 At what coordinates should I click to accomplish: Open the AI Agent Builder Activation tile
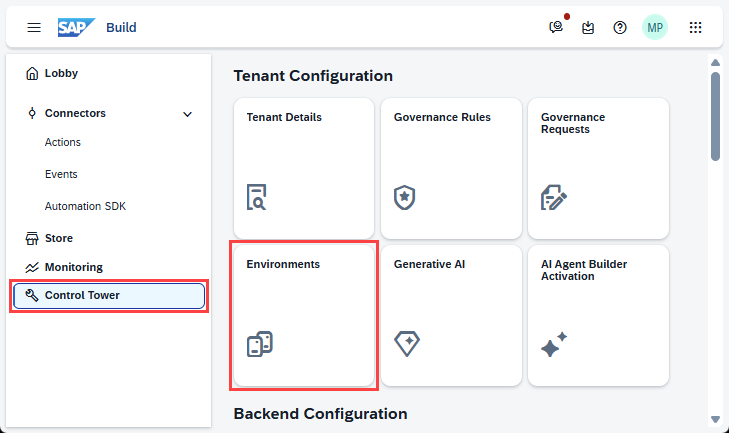pos(598,316)
